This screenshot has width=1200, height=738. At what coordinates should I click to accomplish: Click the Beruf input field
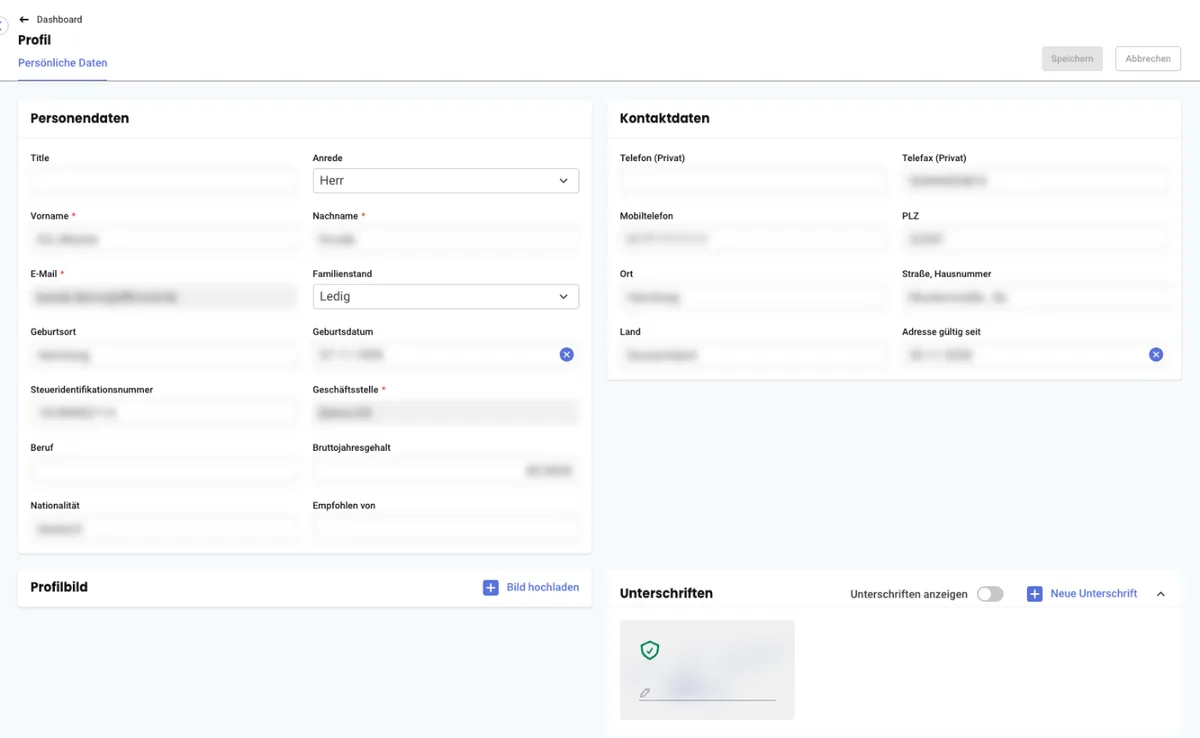click(x=164, y=470)
